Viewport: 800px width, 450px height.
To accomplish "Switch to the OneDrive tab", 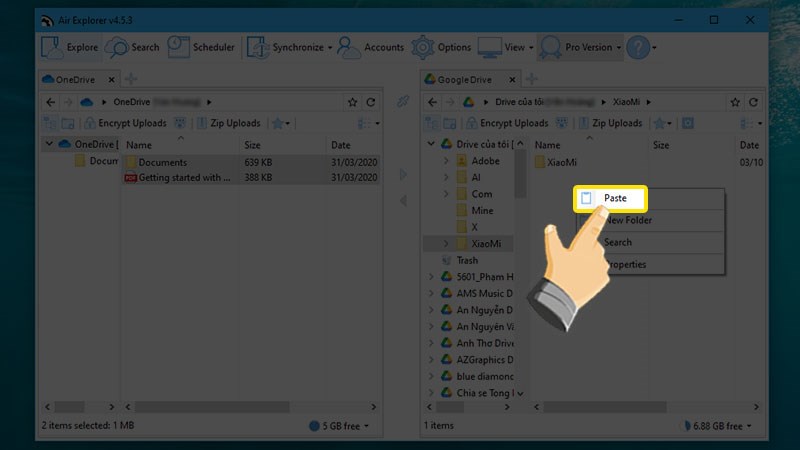I will (74, 80).
